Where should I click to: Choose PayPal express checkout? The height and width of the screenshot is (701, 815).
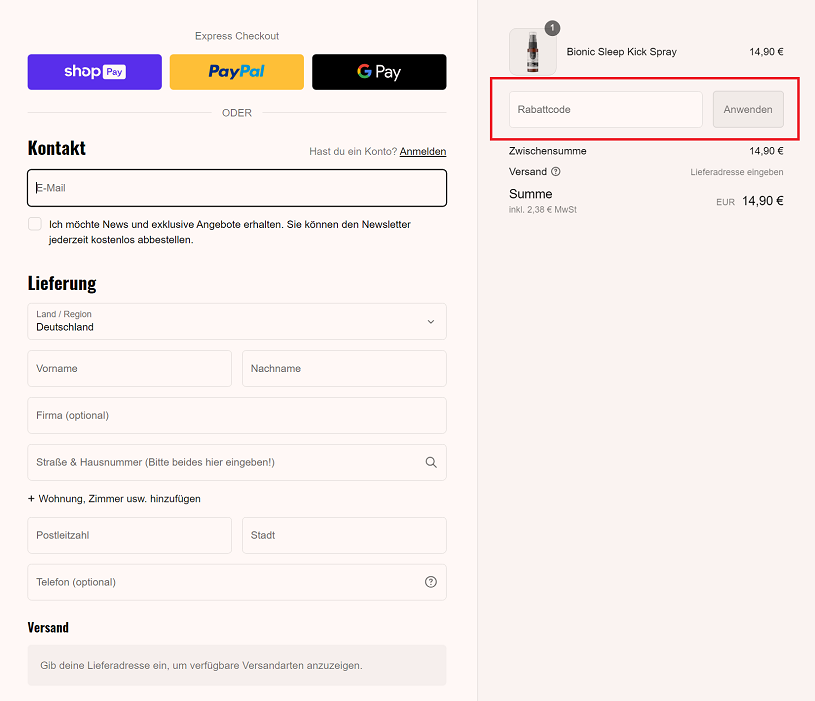coord(236,72)
